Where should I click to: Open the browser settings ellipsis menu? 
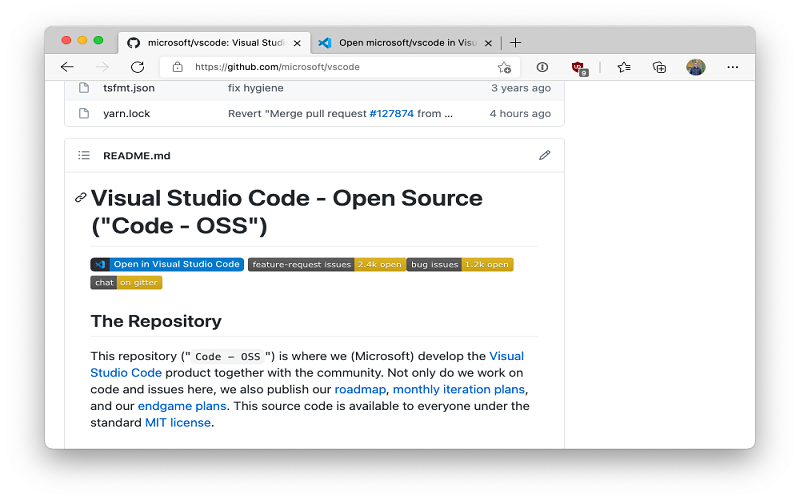click(x=733, y=67)
